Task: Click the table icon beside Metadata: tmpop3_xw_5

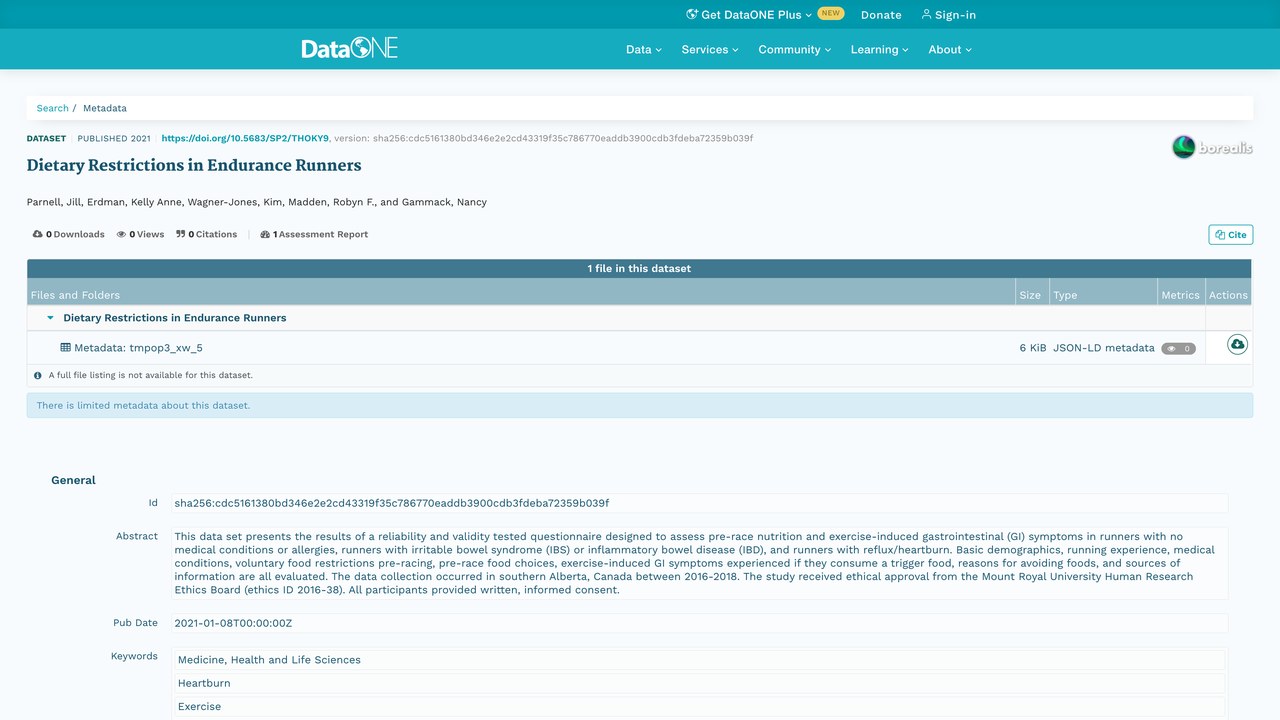Action: coord(66,348)
